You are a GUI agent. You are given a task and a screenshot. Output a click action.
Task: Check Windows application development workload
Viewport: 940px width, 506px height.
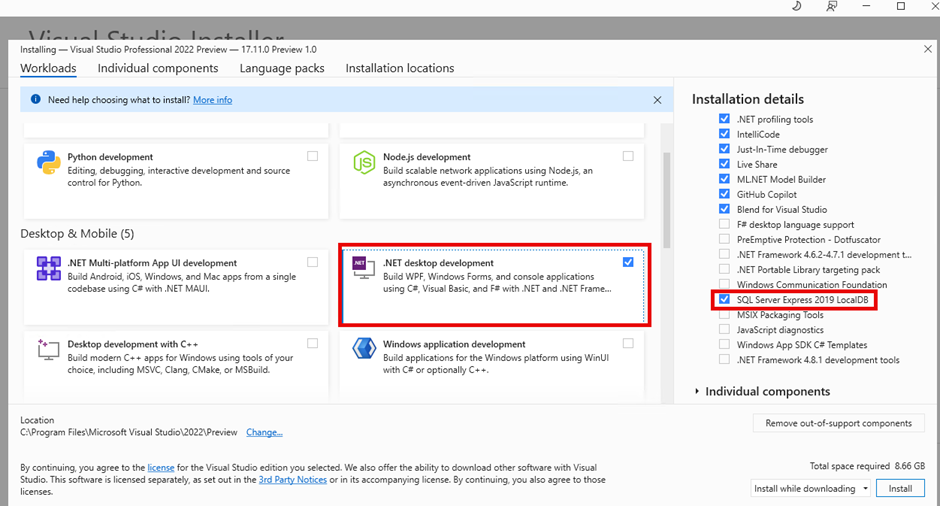point(628,344)
